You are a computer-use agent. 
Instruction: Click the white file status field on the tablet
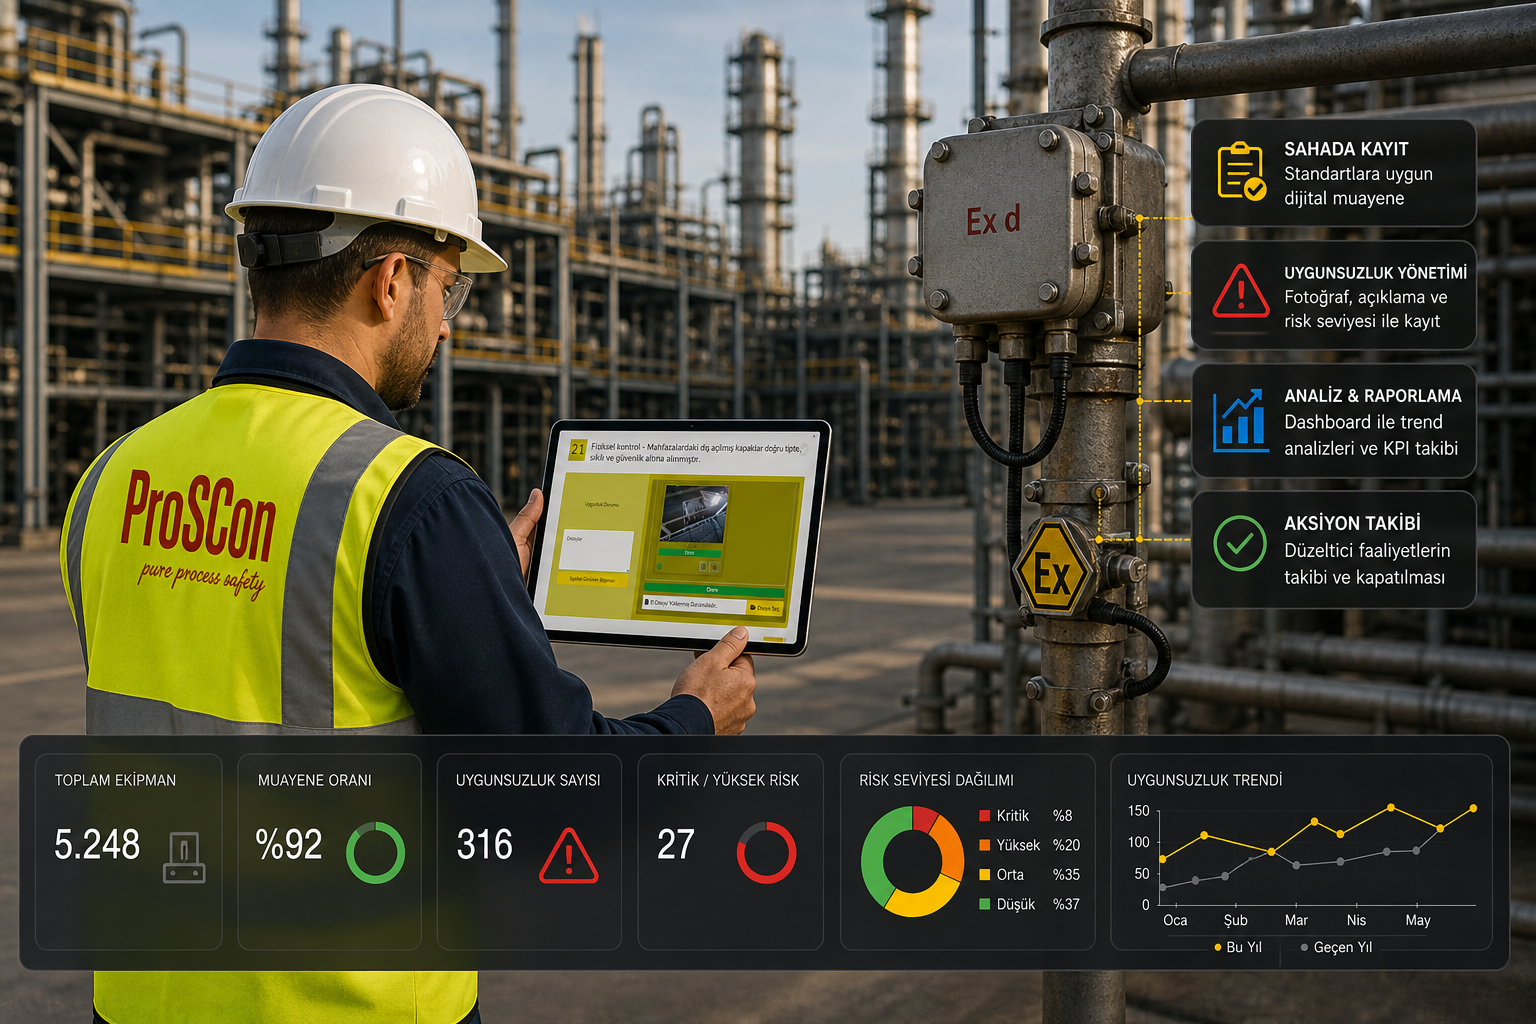(x=695, y=605)
